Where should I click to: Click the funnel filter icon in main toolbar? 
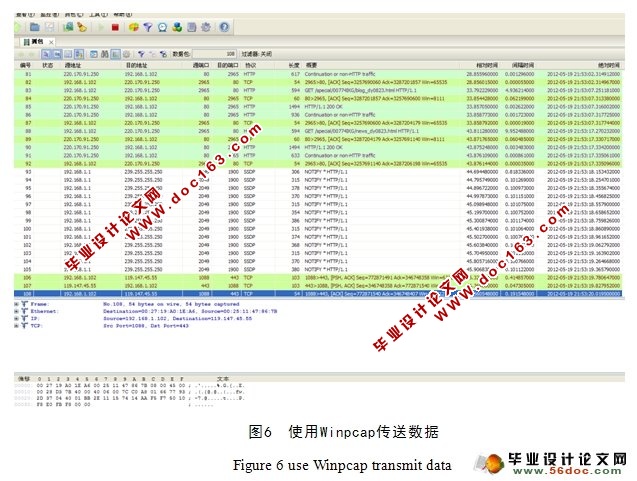(x=148, y=27)
